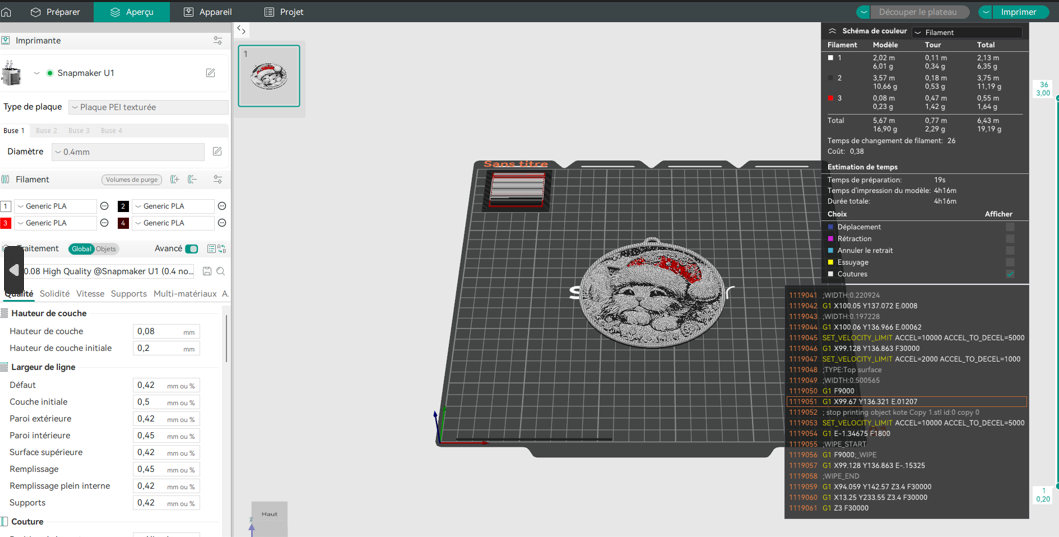This screenshot has height=537, width=1059.
Task: Show Annuler le retrait in preview
Action: pyautogui.click(x=1010, y=250)
